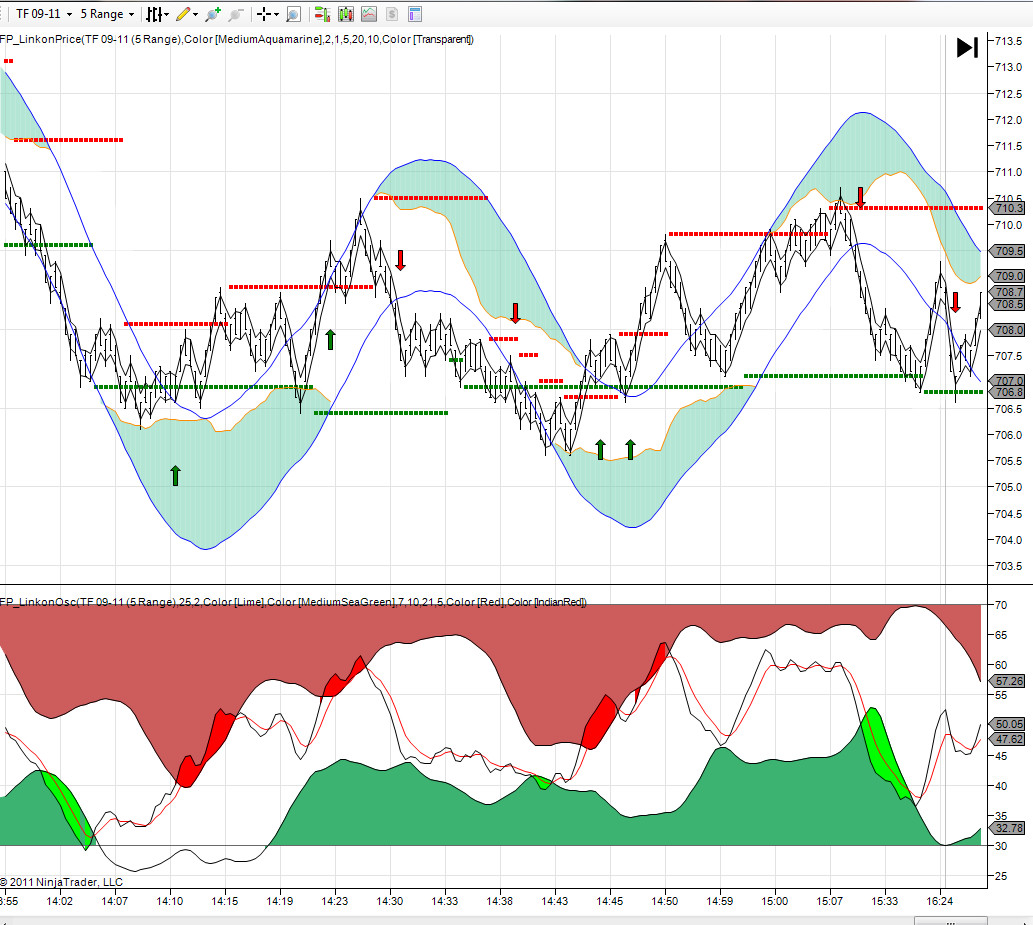Click the zoom out magnifier icon
The height and width of the screenshot is (925, 1033).
click(x=236, y=14)
